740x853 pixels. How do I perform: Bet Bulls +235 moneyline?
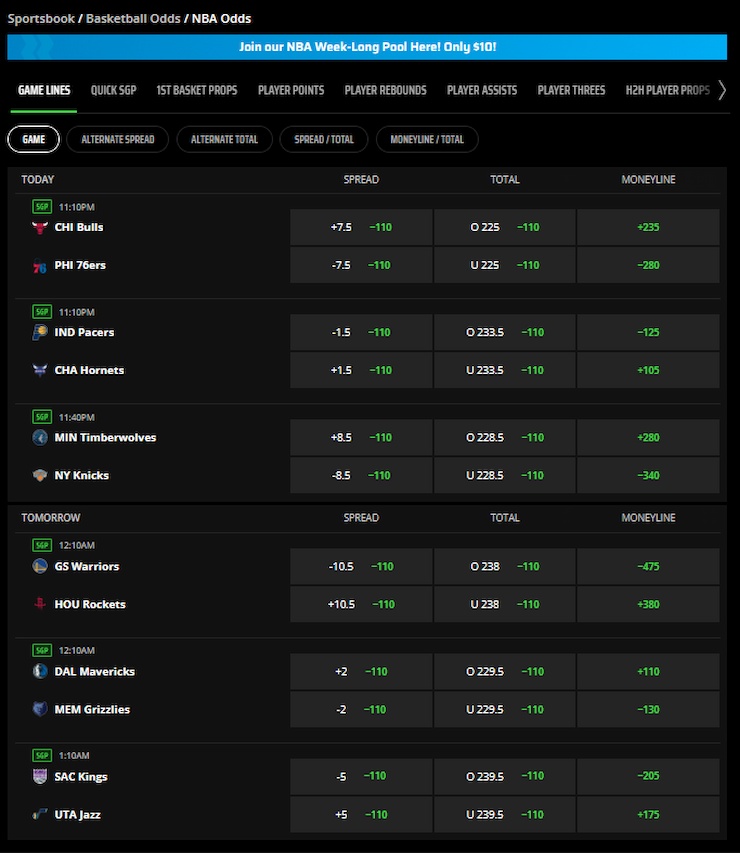(648, 227)
